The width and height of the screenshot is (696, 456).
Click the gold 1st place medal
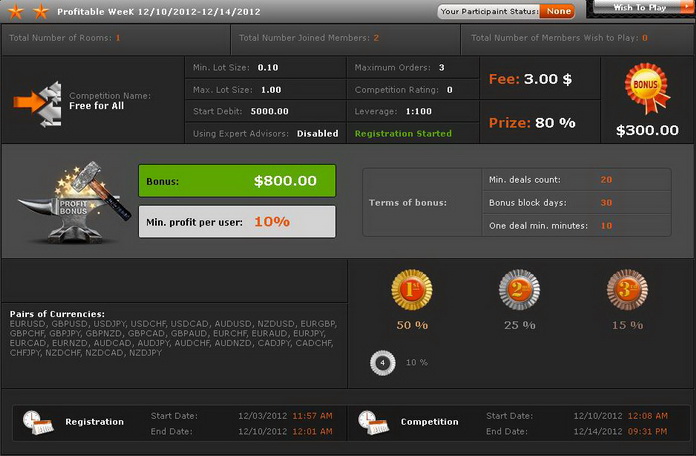[411, 289]
